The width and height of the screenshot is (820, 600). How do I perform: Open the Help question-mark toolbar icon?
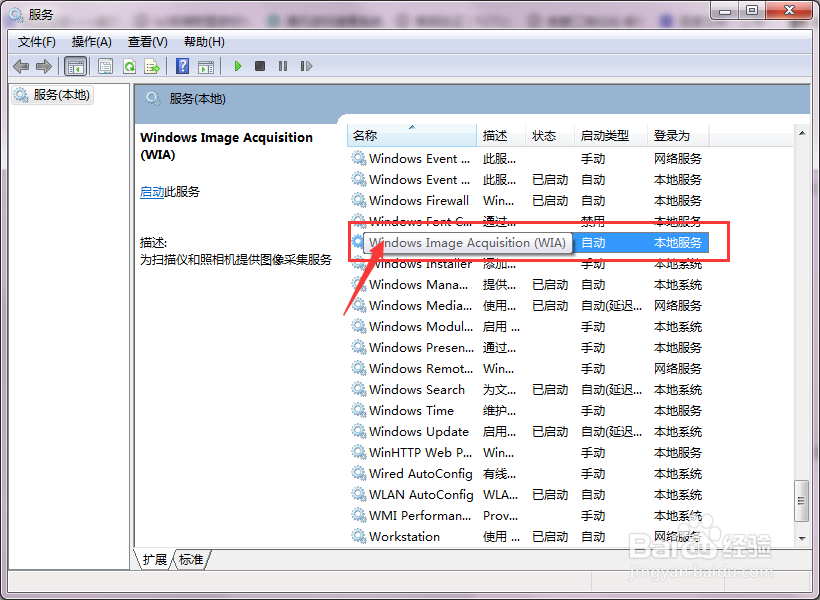(x=183, y=66)
